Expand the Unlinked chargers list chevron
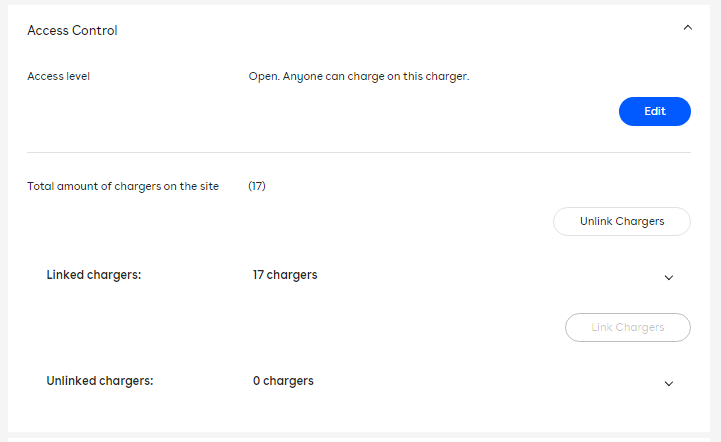 pyautogui.click(x=669, y=383)
